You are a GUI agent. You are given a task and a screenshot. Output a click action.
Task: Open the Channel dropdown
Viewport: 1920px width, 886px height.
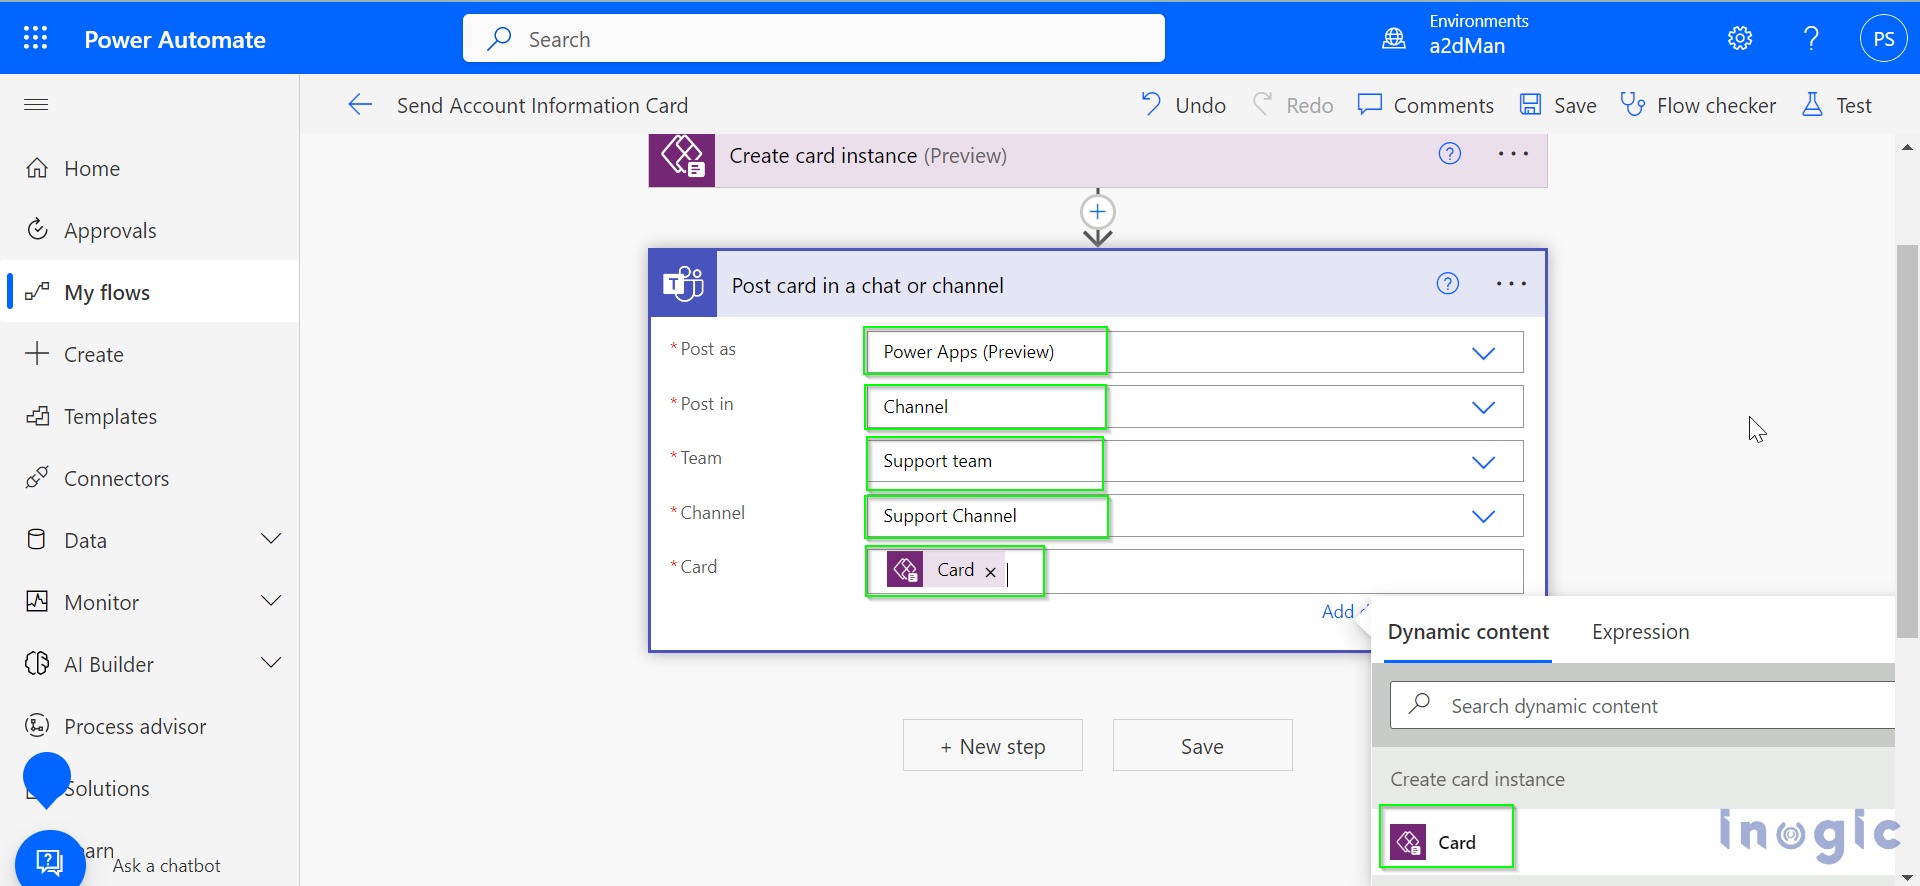[1194, 516]
